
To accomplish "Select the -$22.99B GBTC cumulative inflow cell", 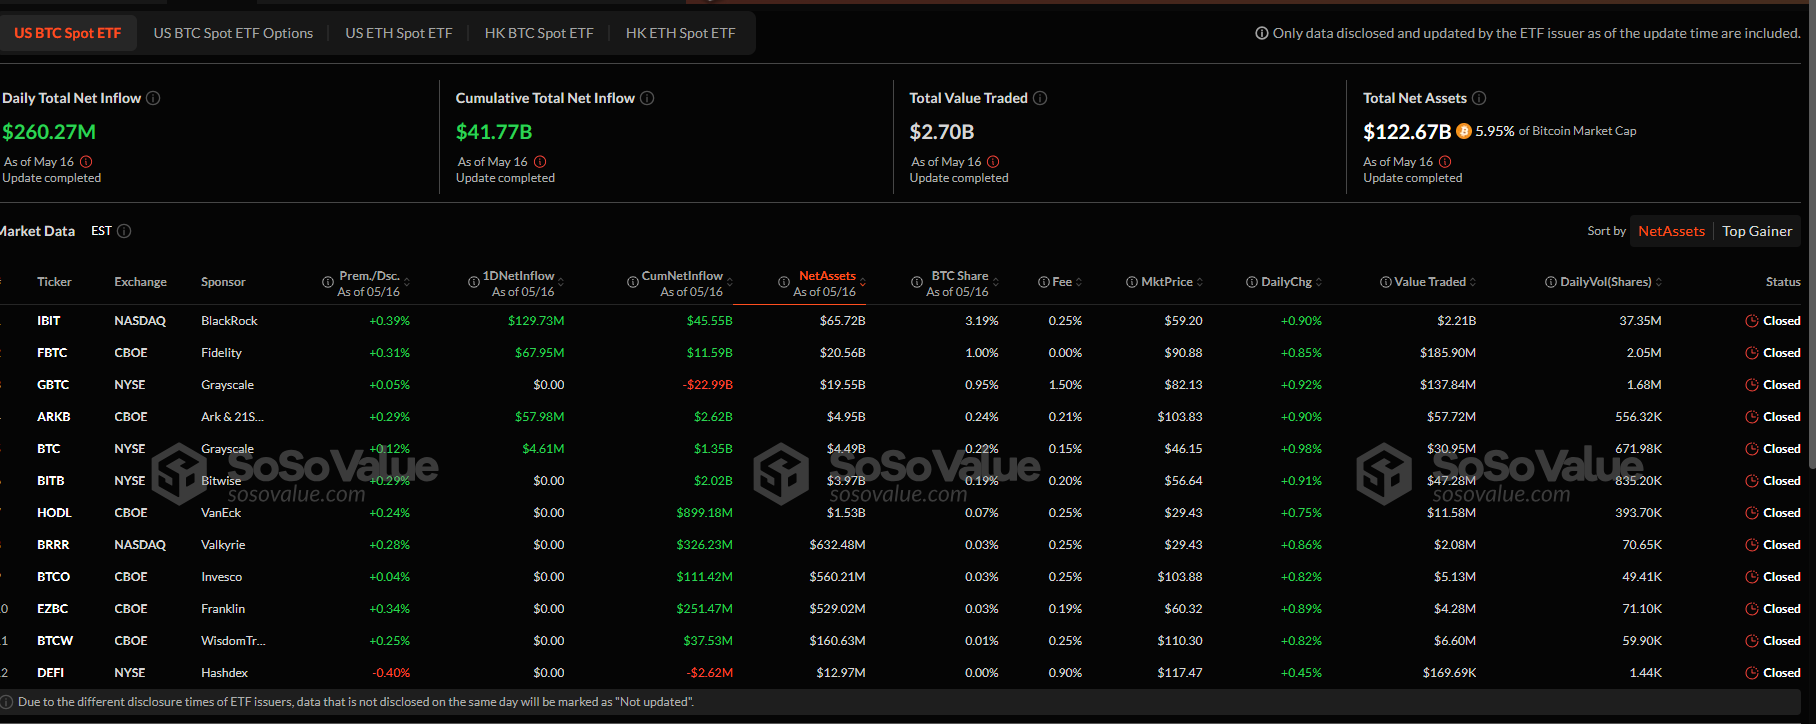I will [708, 385].
